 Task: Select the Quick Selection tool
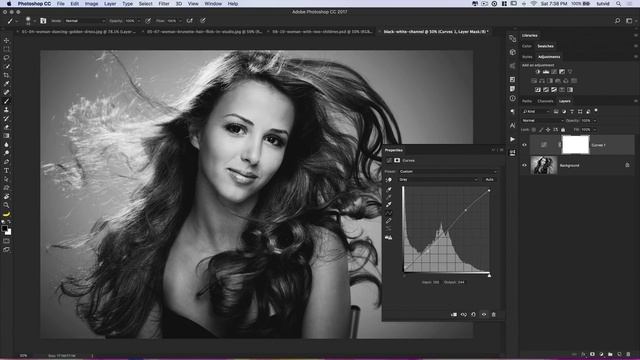(6, 66)
